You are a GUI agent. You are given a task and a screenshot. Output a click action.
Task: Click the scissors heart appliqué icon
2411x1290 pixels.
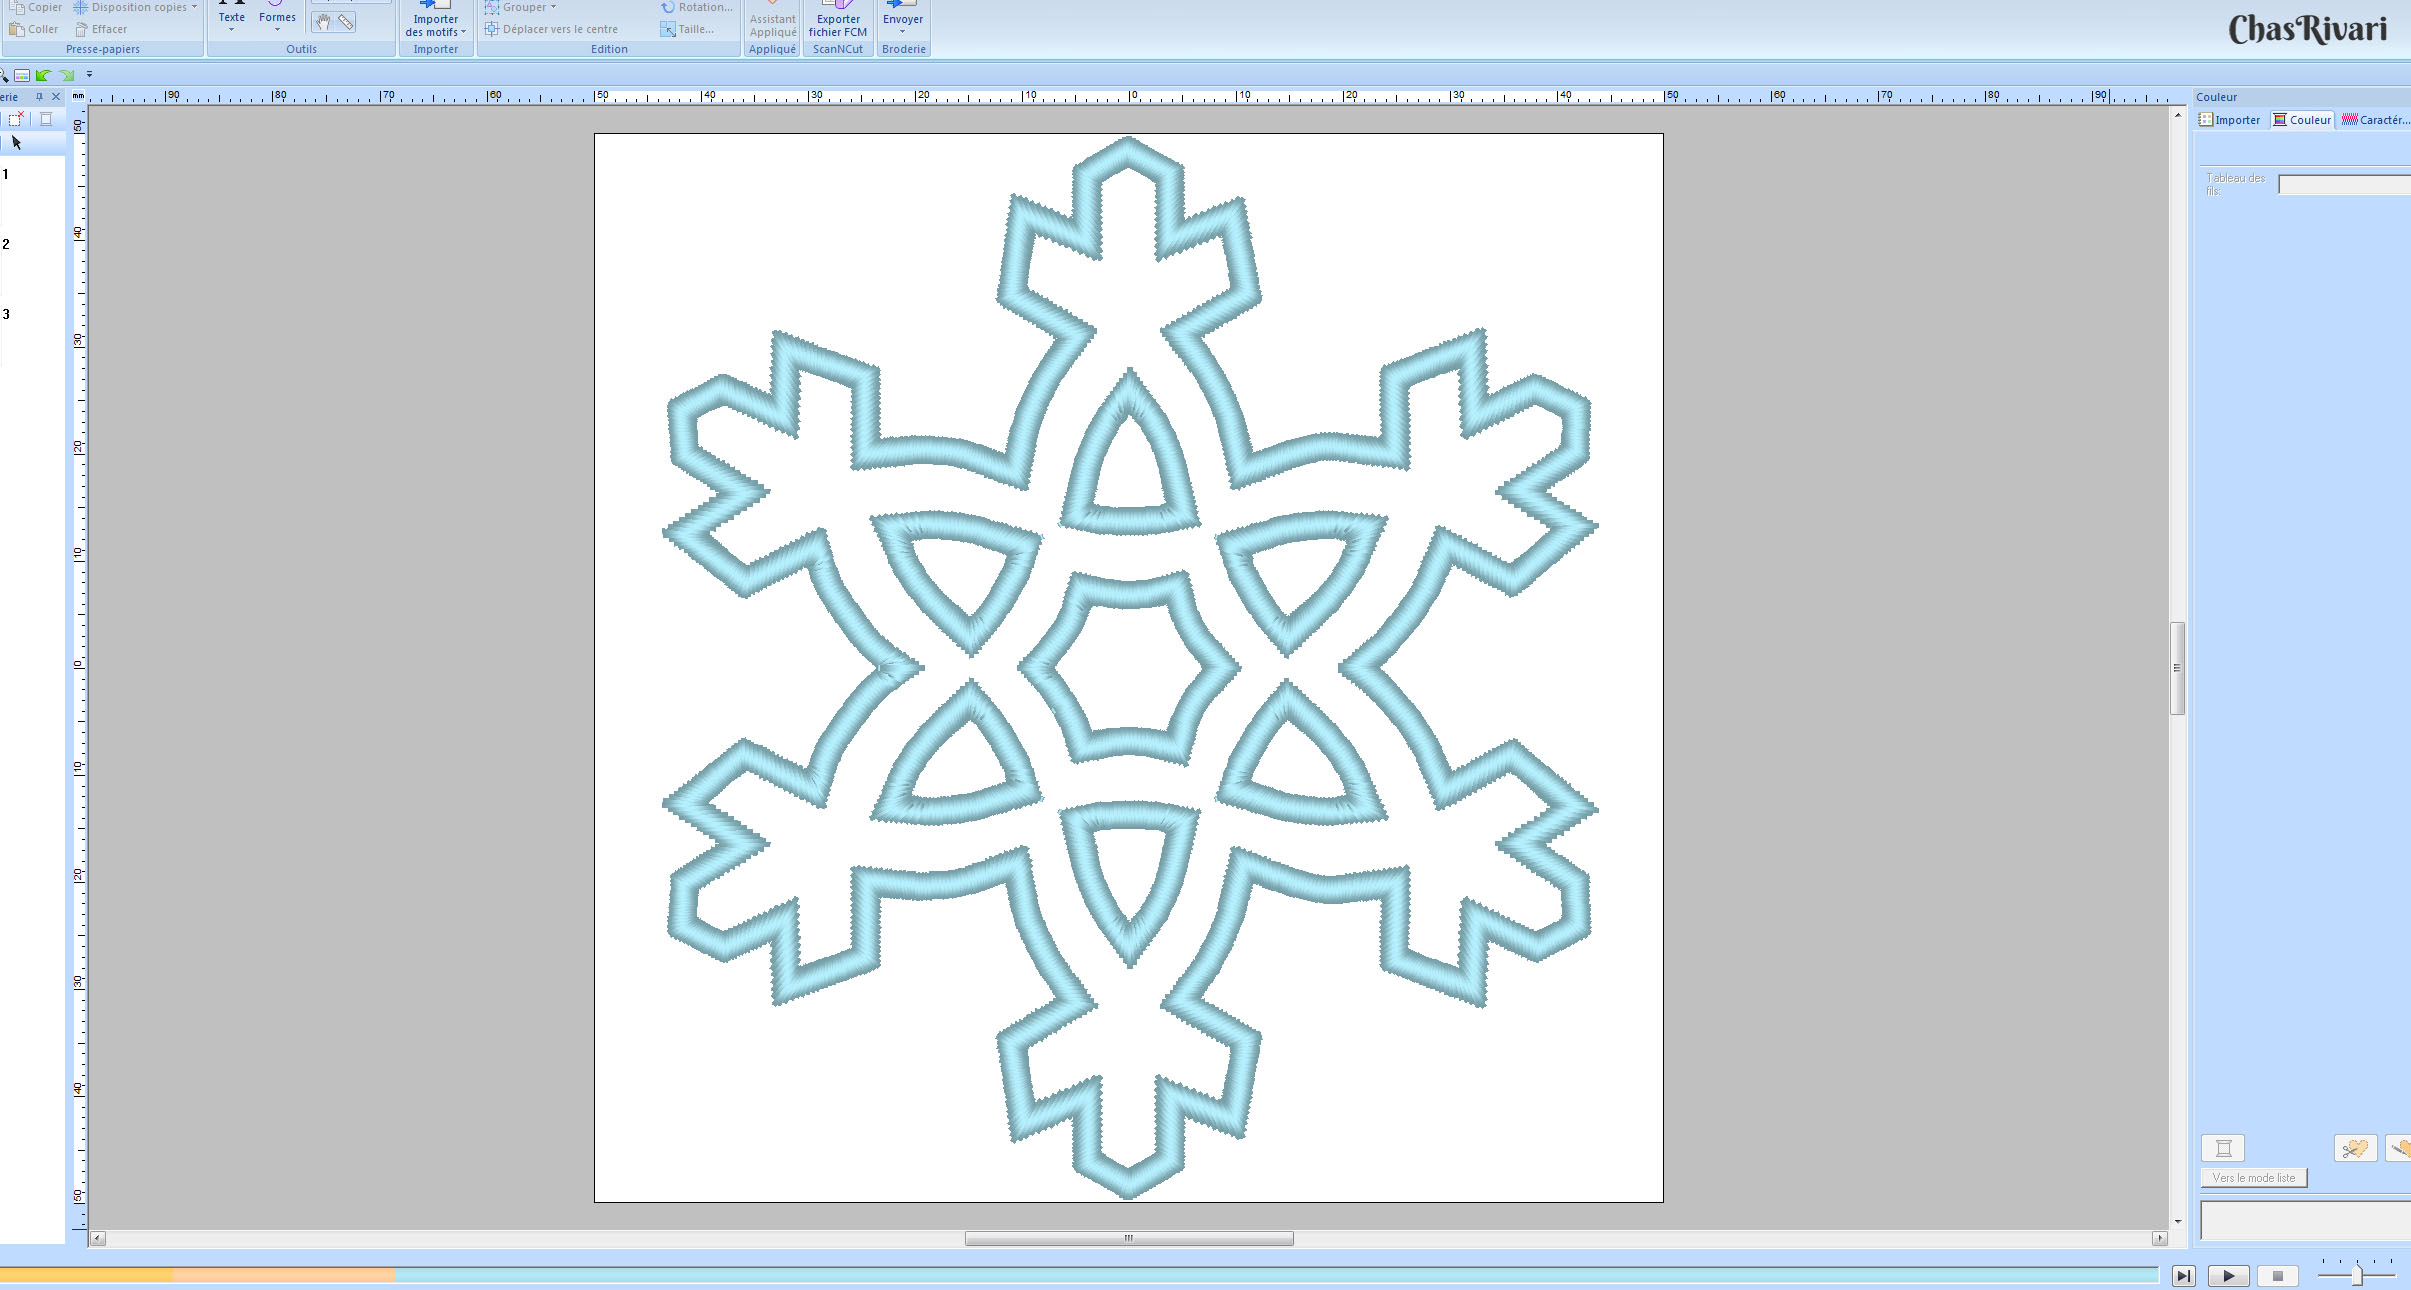(x=2355, y=1148)
